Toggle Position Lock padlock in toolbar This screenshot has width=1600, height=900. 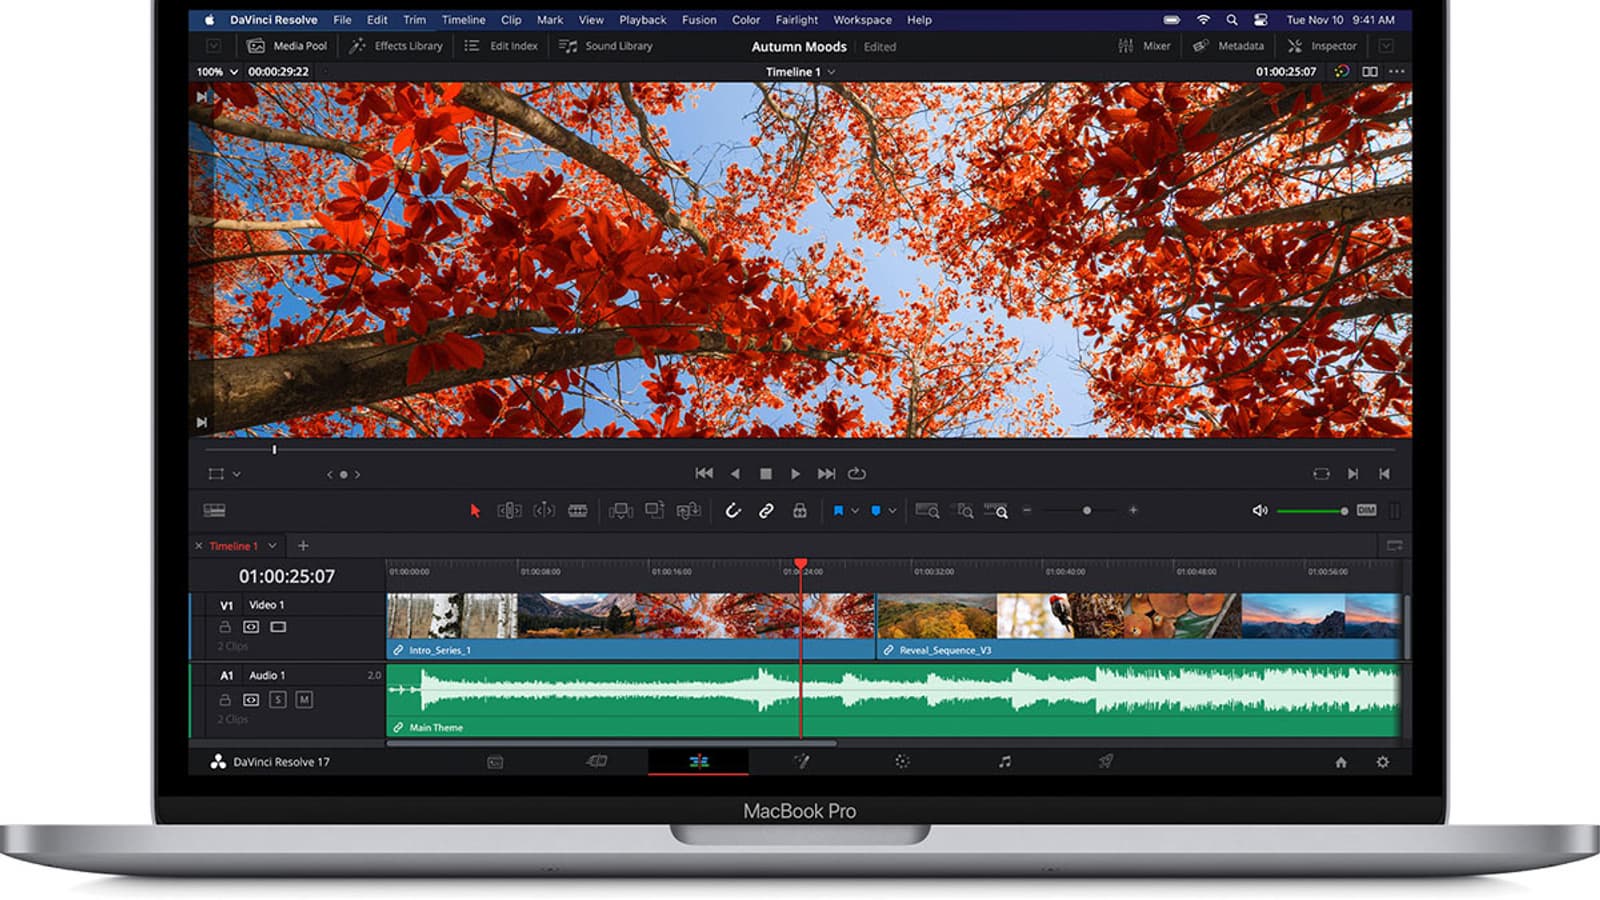800,511
